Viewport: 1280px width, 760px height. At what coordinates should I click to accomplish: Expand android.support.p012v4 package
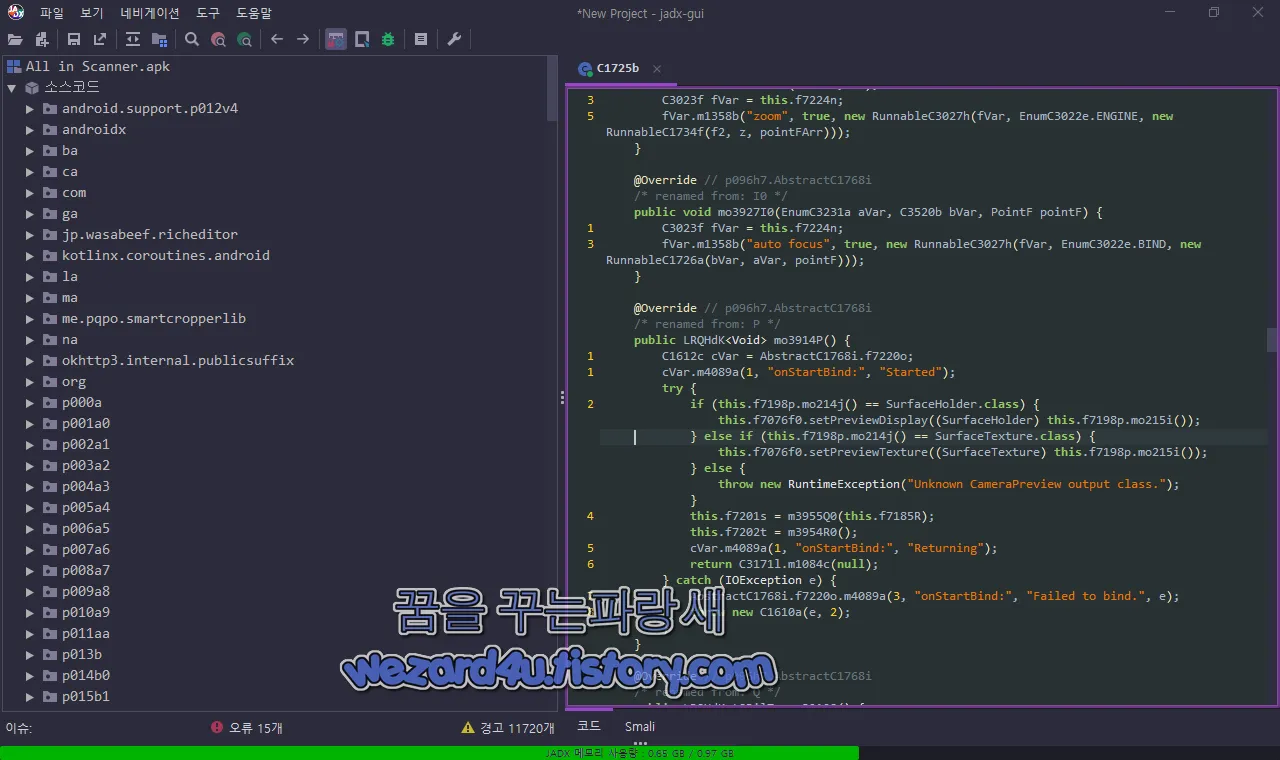(30, 108)
